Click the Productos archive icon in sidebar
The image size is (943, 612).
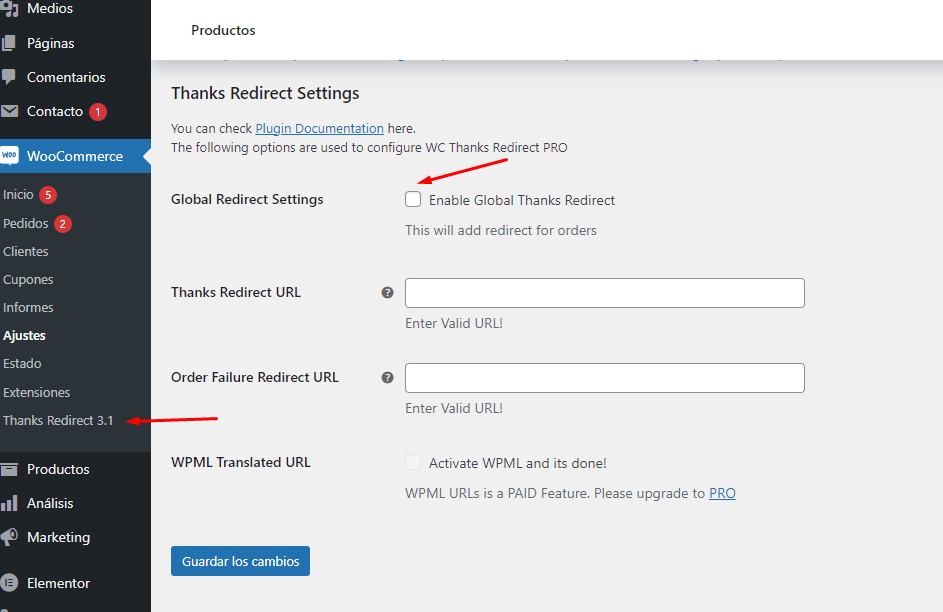coord(9,469)
